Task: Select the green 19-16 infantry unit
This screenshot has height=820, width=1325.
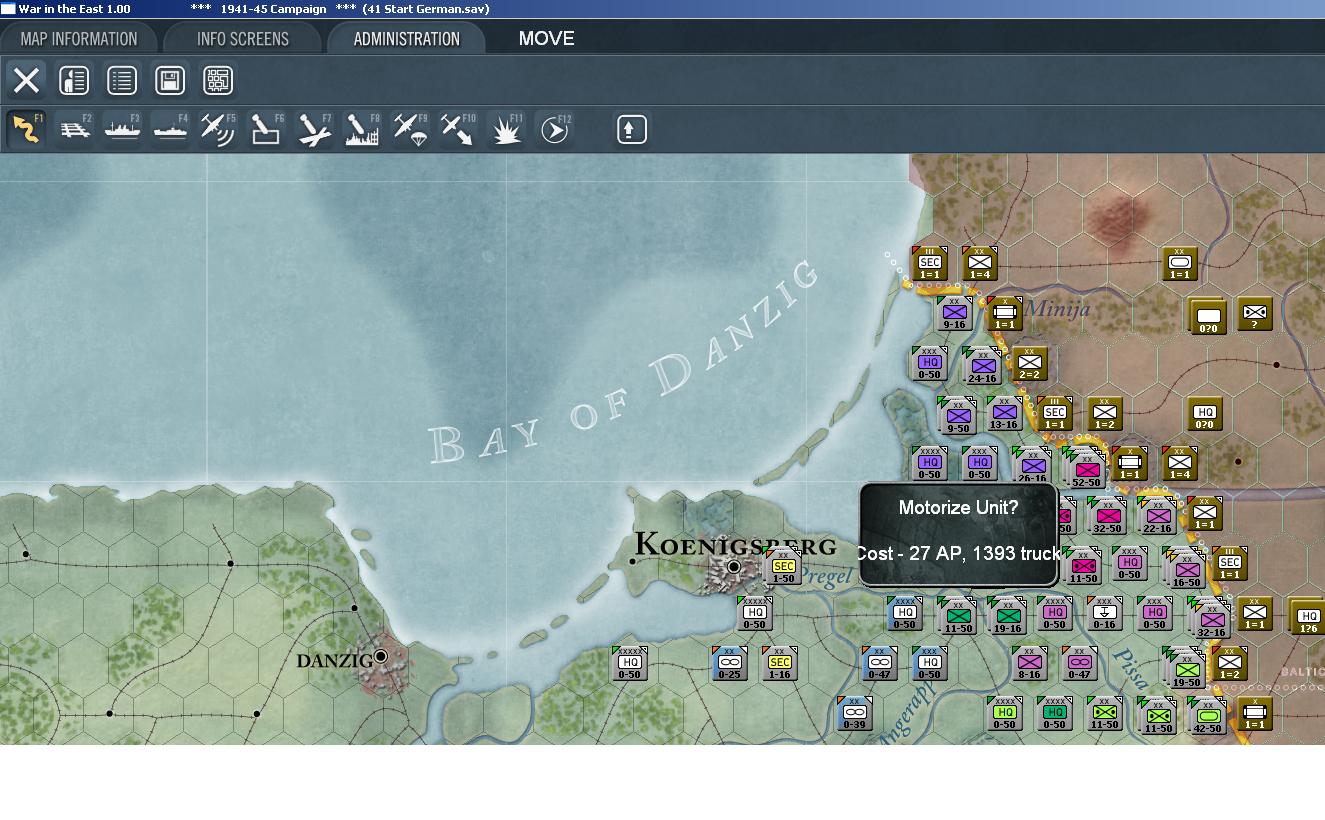Action: coord(1007,616)
